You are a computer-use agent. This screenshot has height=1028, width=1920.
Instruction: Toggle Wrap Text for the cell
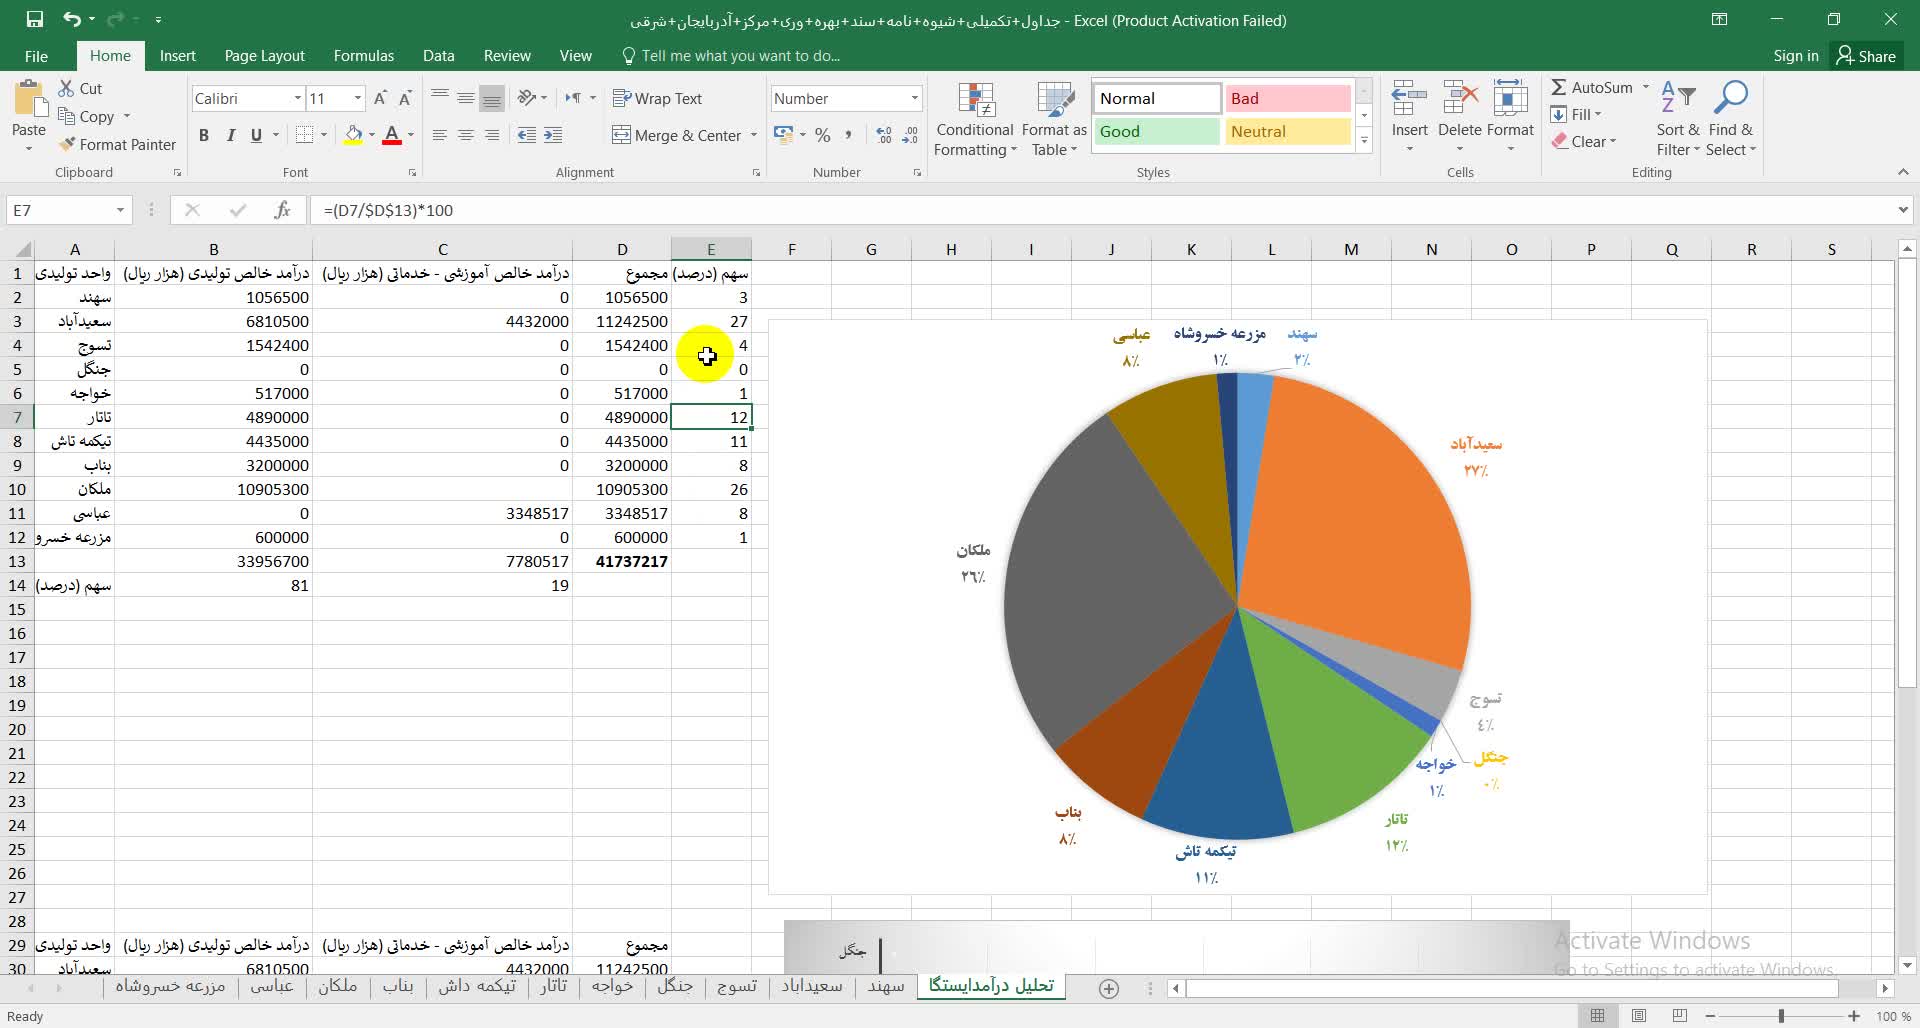[x=657, y=98]
